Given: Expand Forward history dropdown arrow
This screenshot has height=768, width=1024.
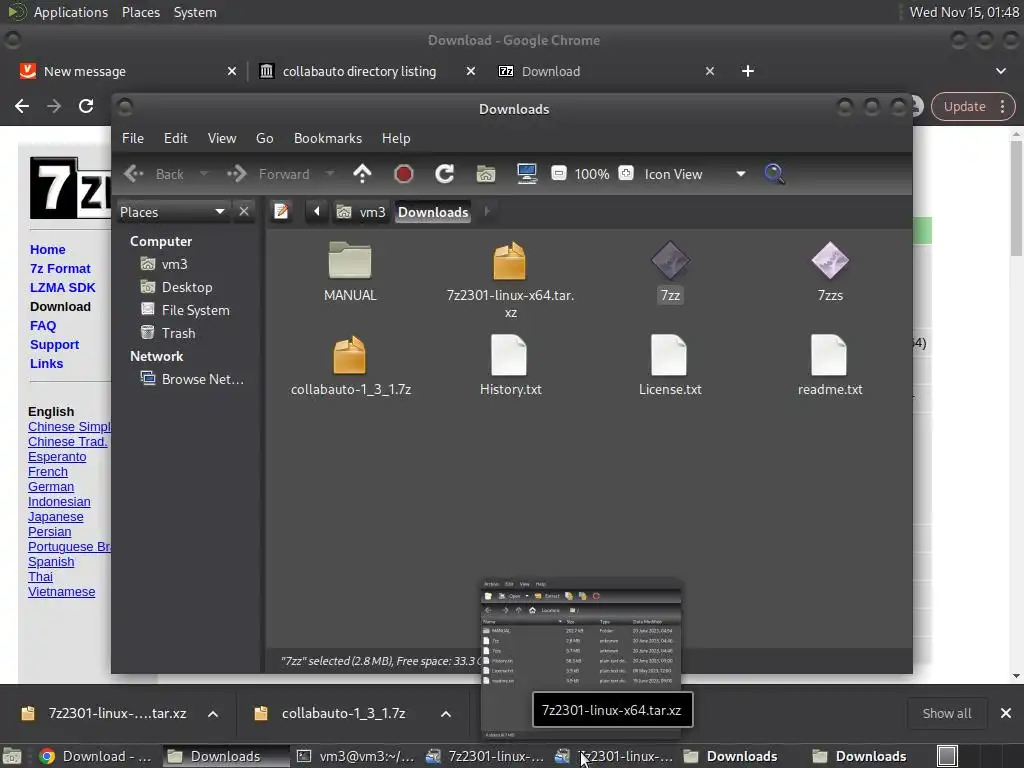Looking at the screenshot, I should tap(330, 174).
